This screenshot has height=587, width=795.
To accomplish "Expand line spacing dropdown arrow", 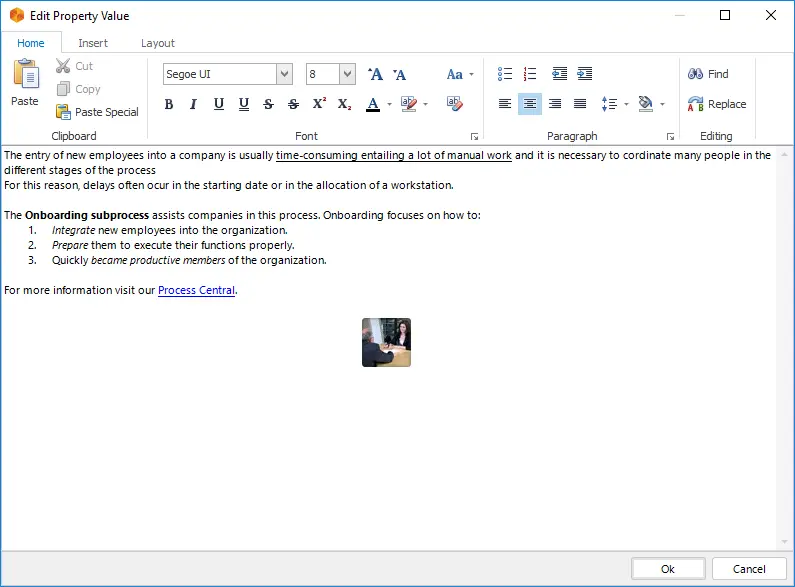I will [x=626, y=104].
